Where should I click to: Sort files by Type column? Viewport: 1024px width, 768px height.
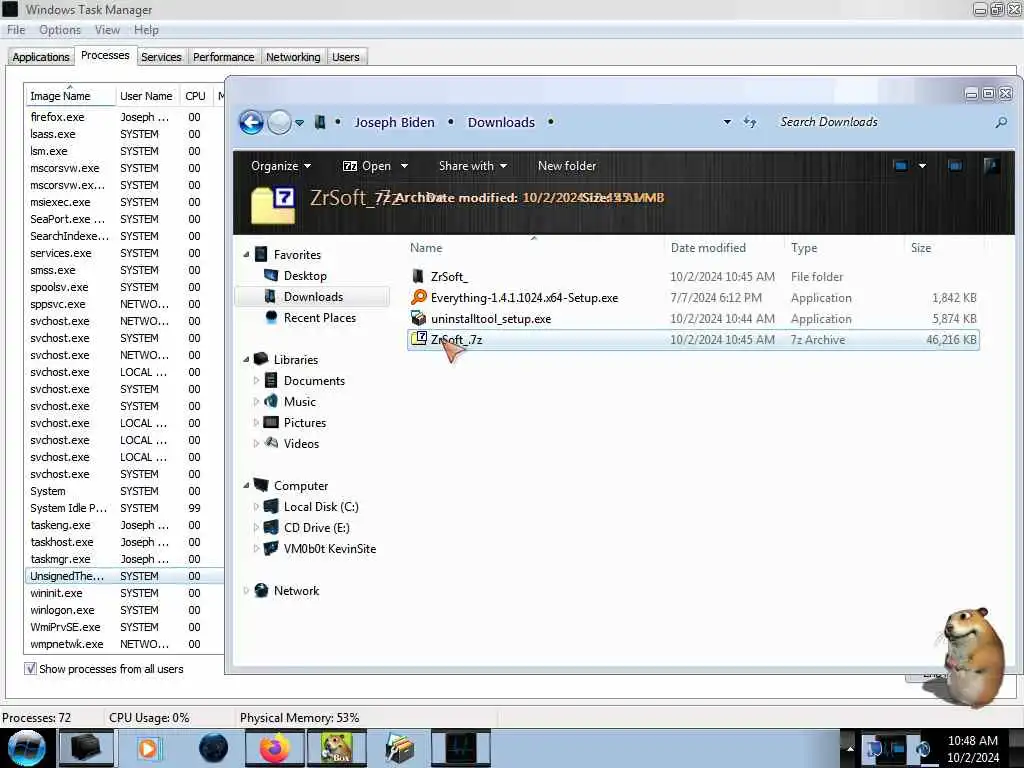845,248
